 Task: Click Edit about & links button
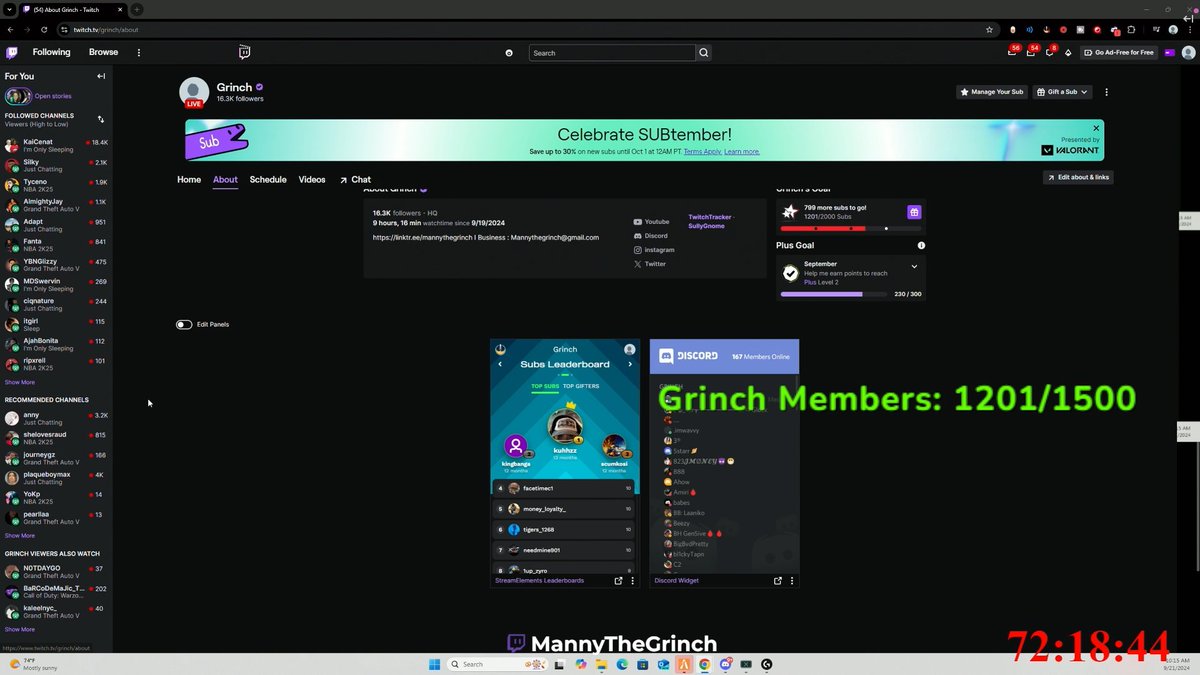point(1077,177)
